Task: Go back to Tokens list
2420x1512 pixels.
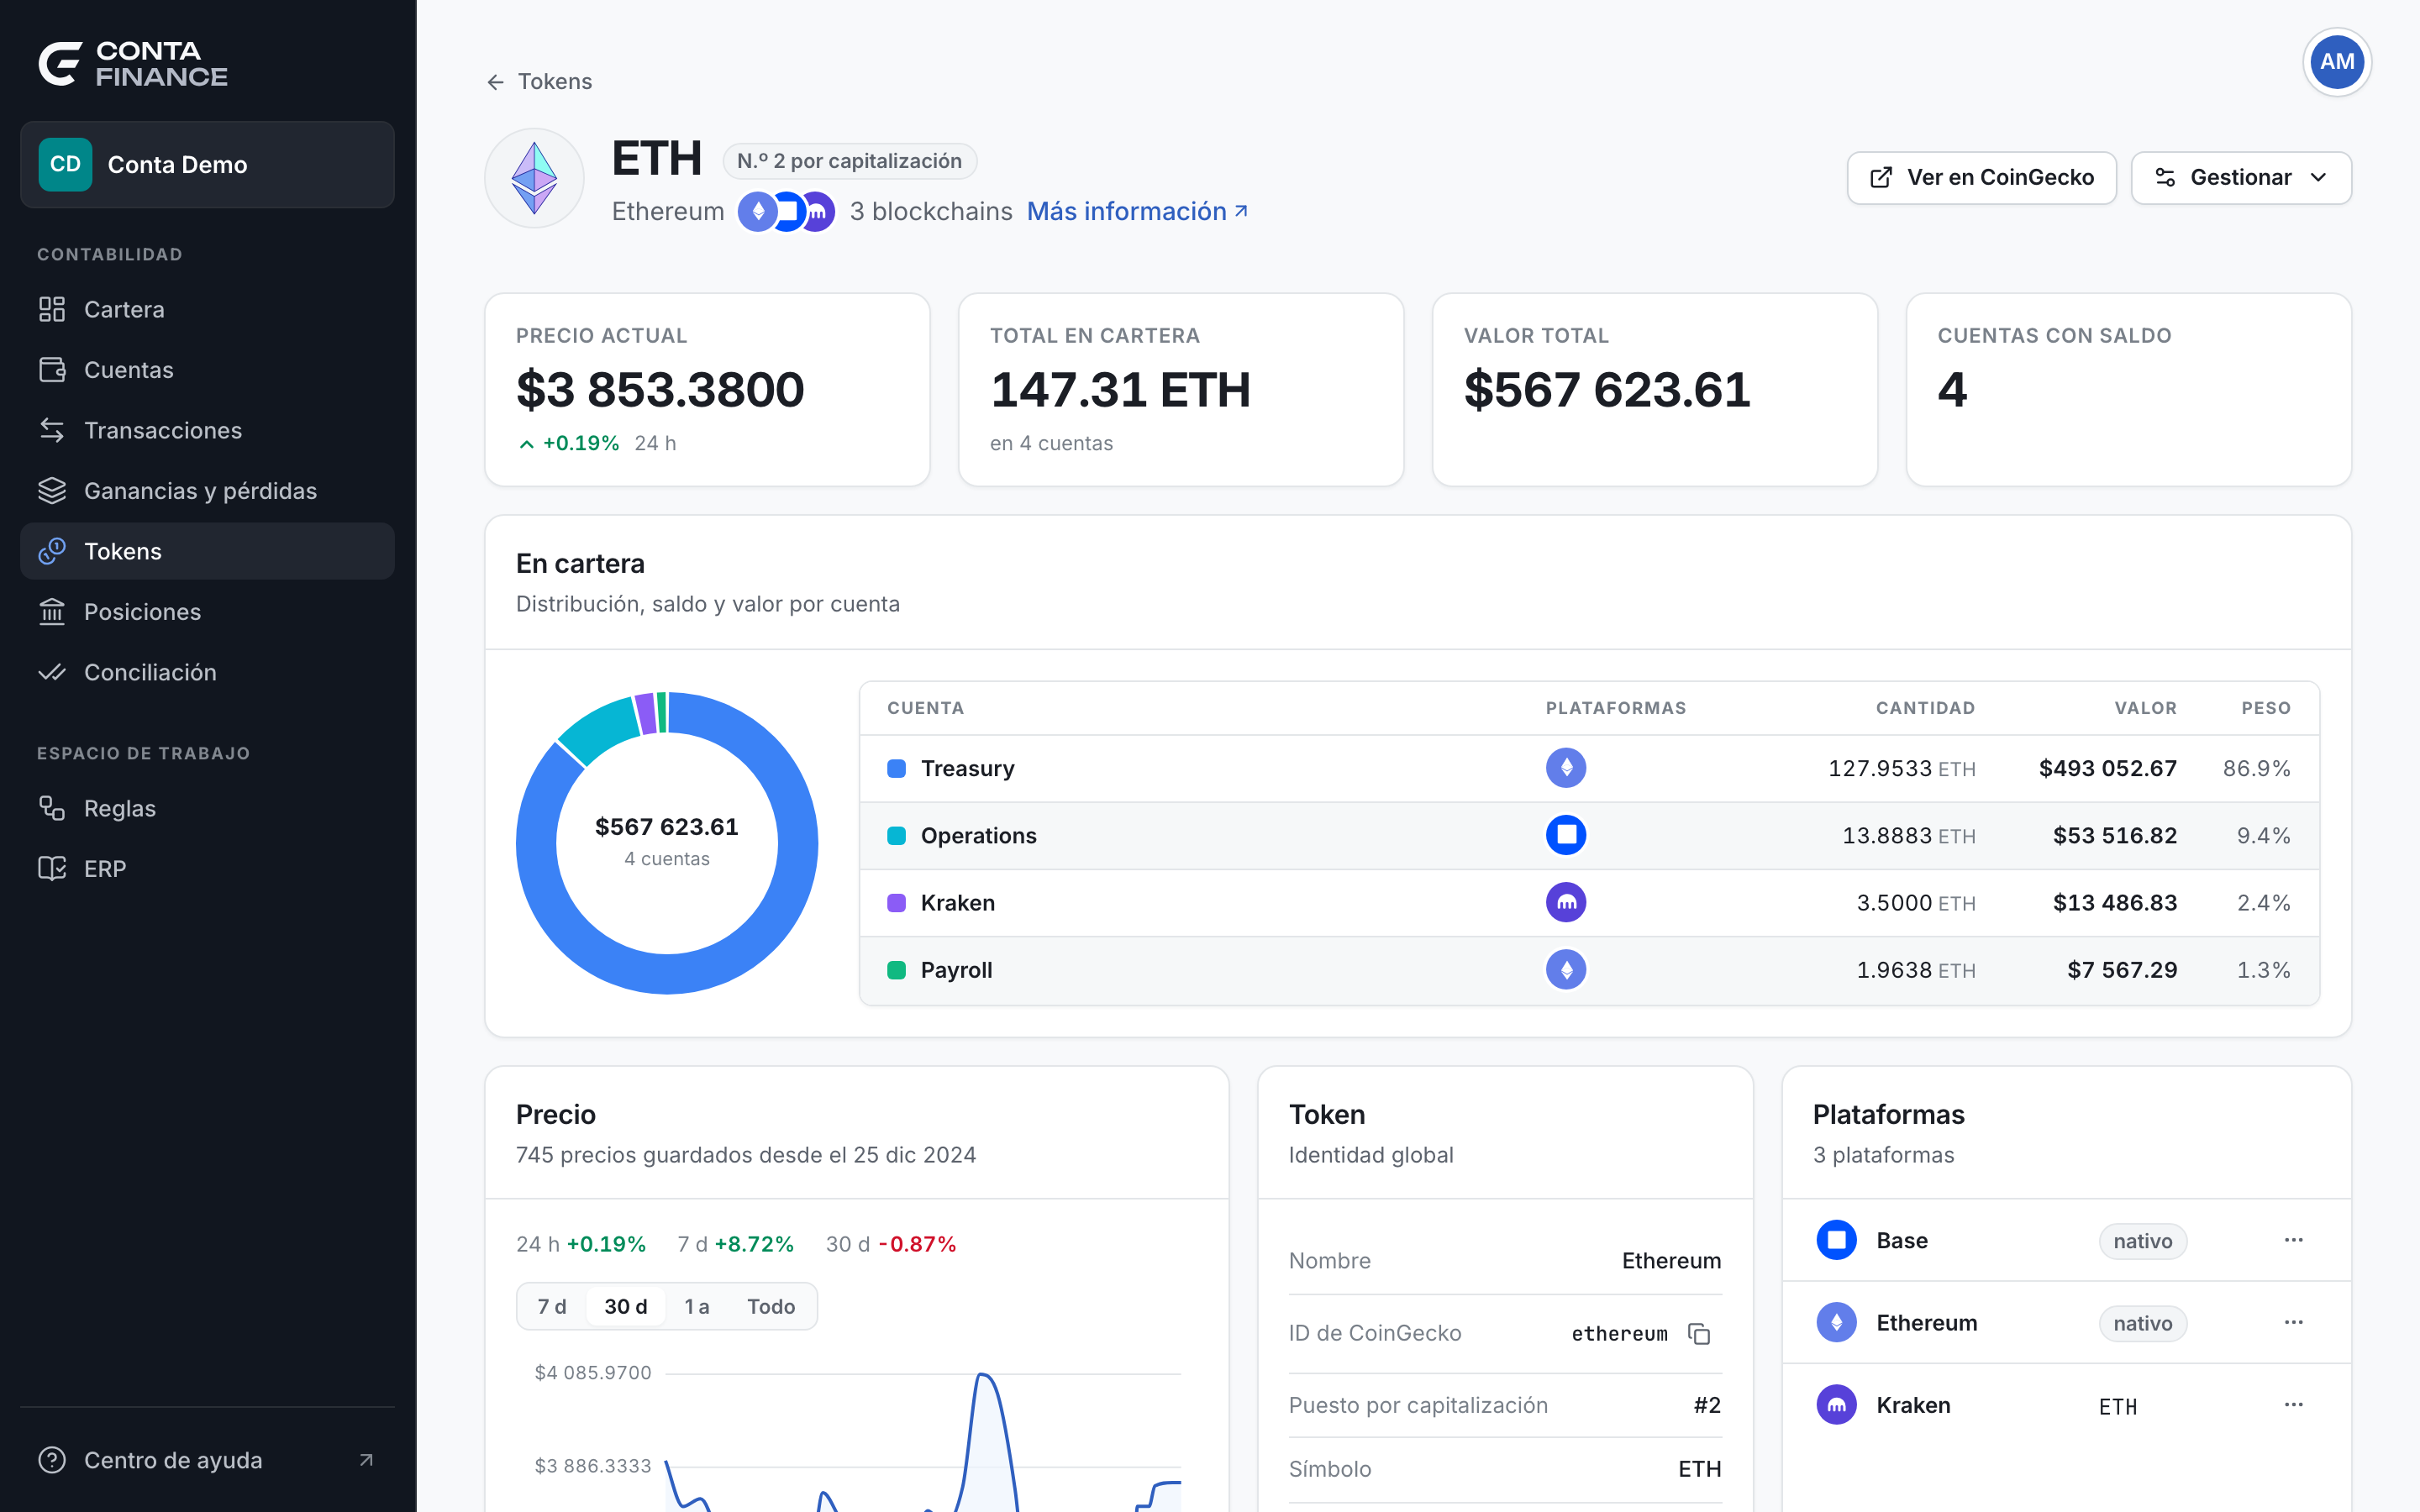Action: (x=539, y=81)
